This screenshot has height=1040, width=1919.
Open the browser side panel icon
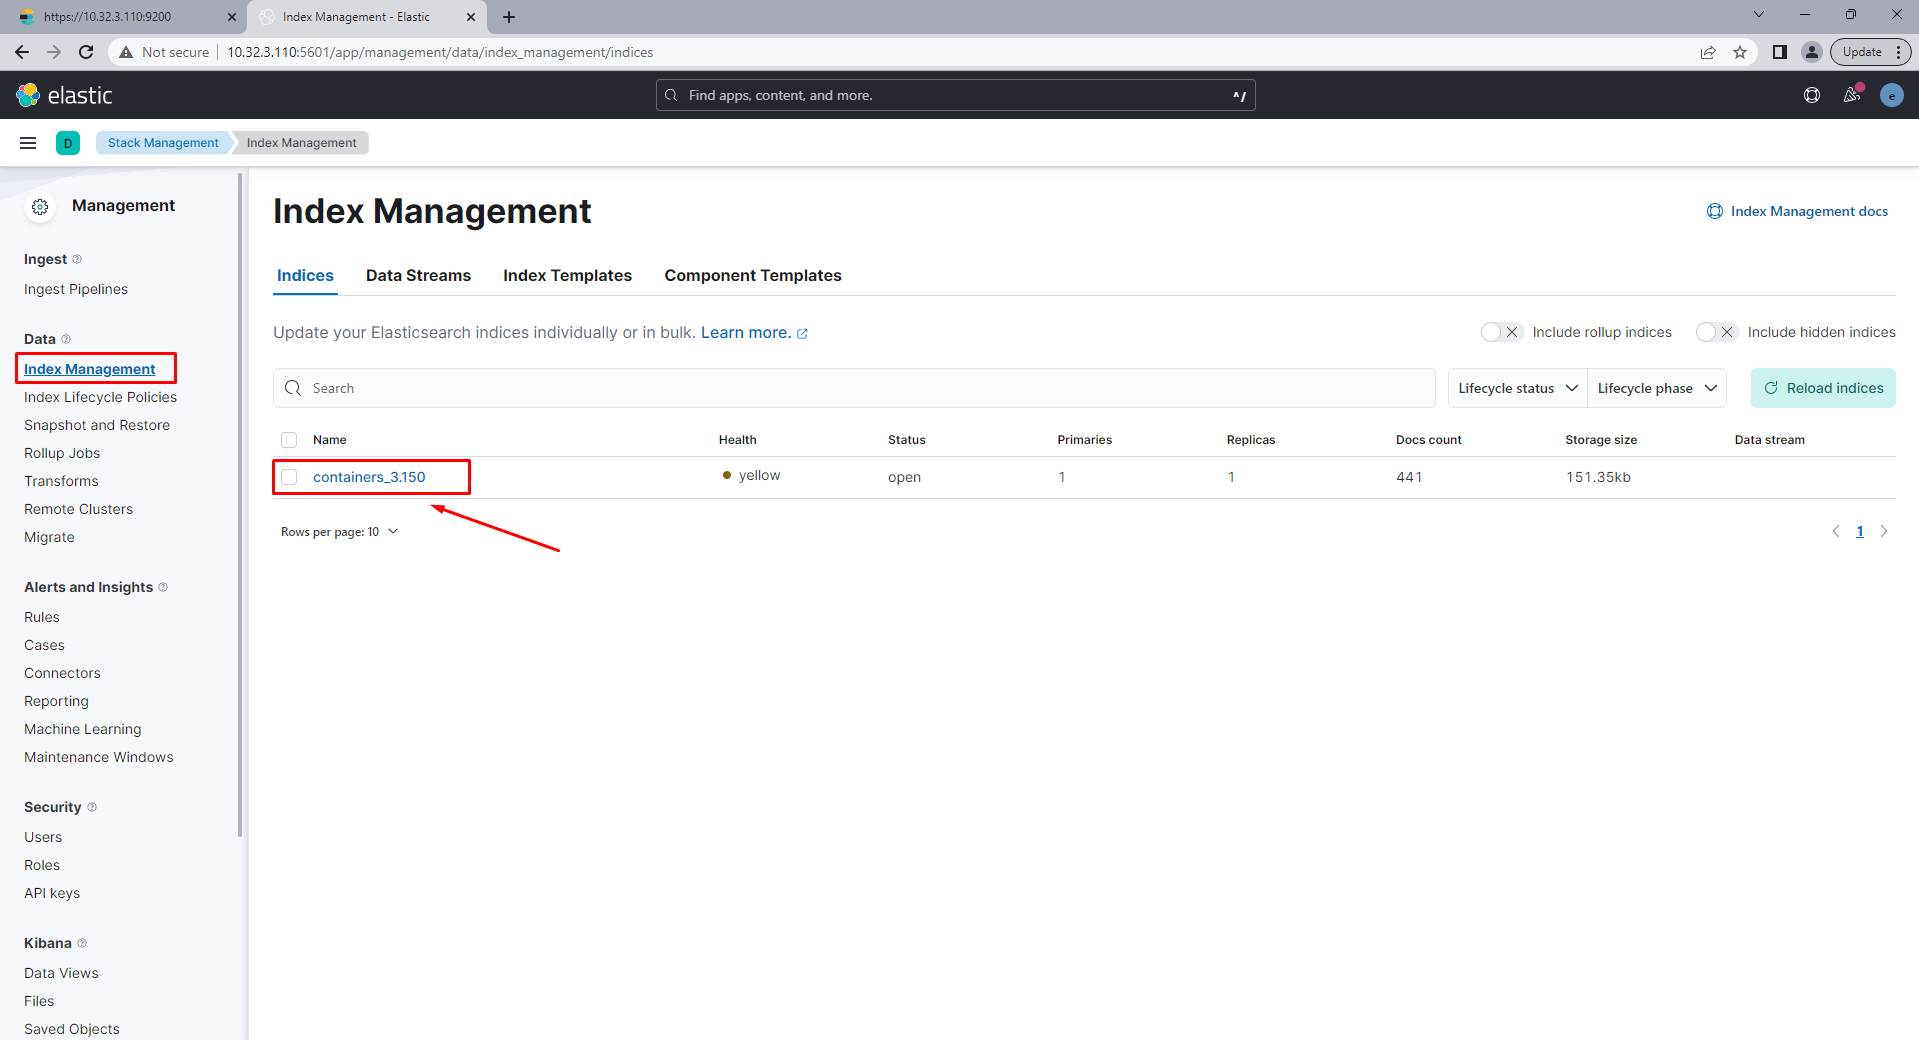[1779, 52]
